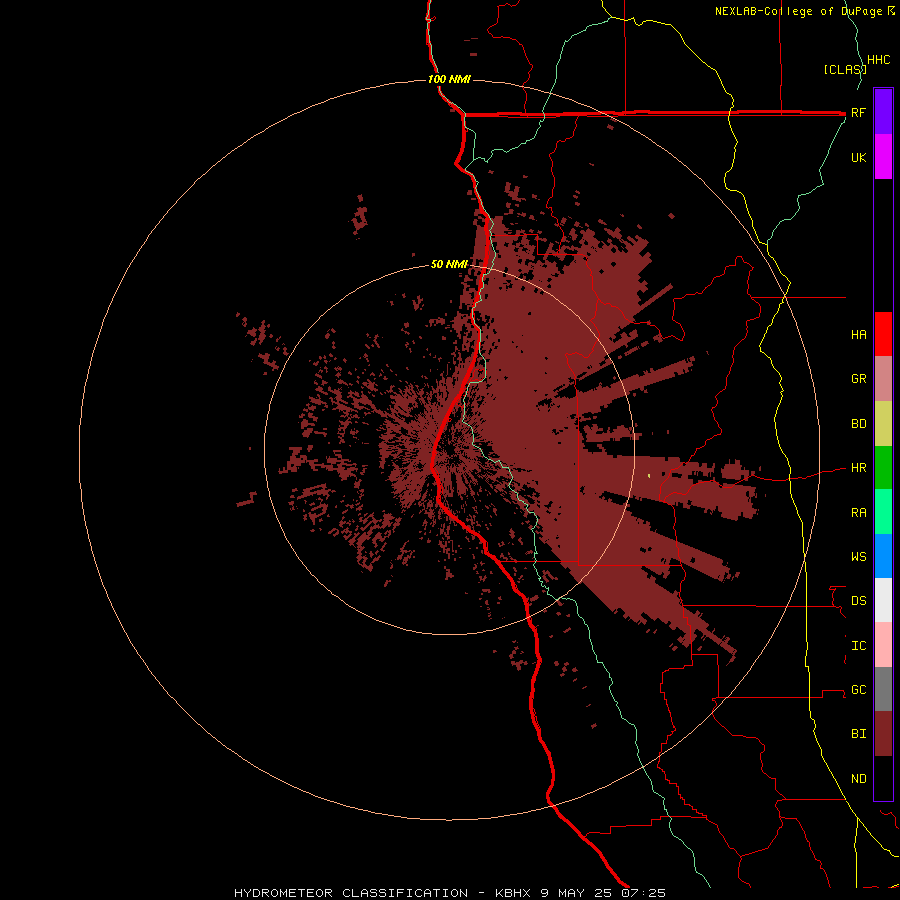Click the 'HHC' product code text
This screenshot has width=900, height=900.
pyautogui.click(x=878, y=60)
